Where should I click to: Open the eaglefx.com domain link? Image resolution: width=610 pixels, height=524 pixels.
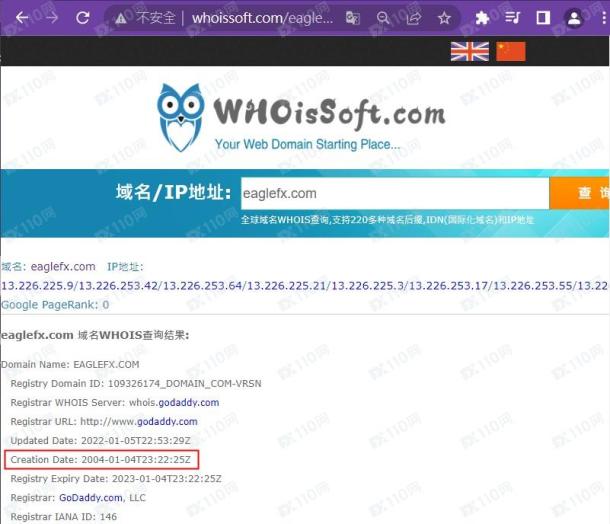click(63, 267)
